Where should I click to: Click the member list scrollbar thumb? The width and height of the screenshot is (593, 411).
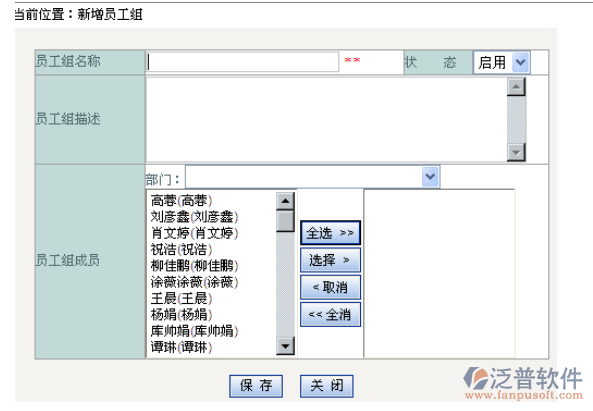click(x=285, y=221)
